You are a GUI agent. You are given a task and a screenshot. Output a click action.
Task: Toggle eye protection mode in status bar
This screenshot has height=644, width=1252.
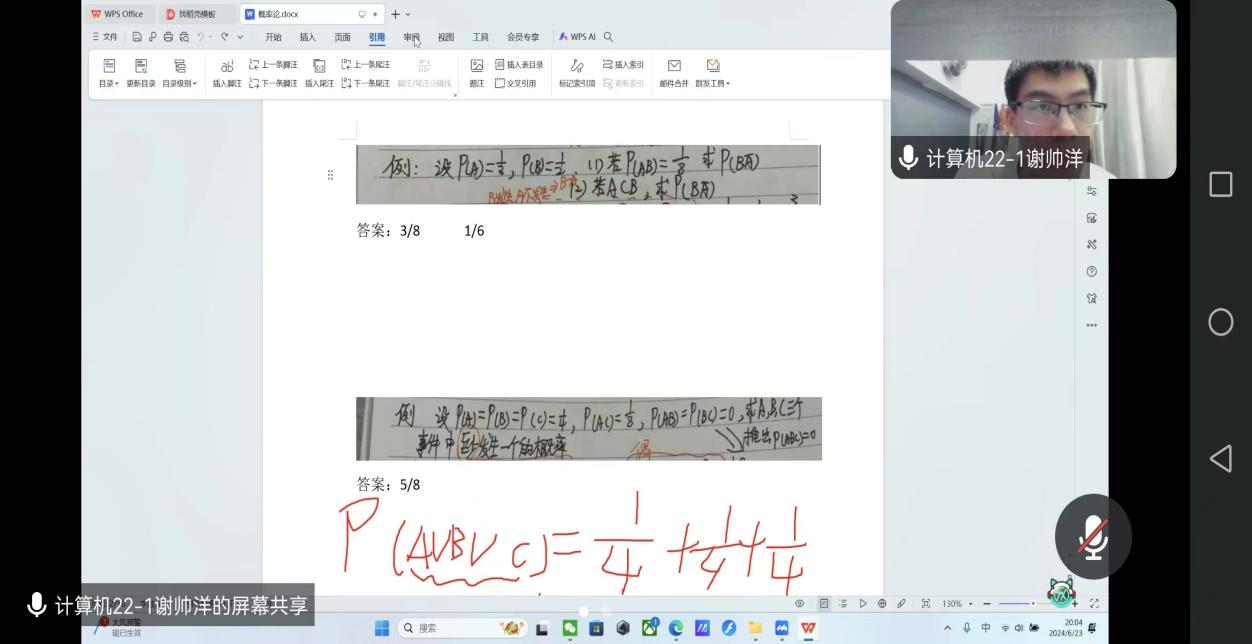click(799, 604)
